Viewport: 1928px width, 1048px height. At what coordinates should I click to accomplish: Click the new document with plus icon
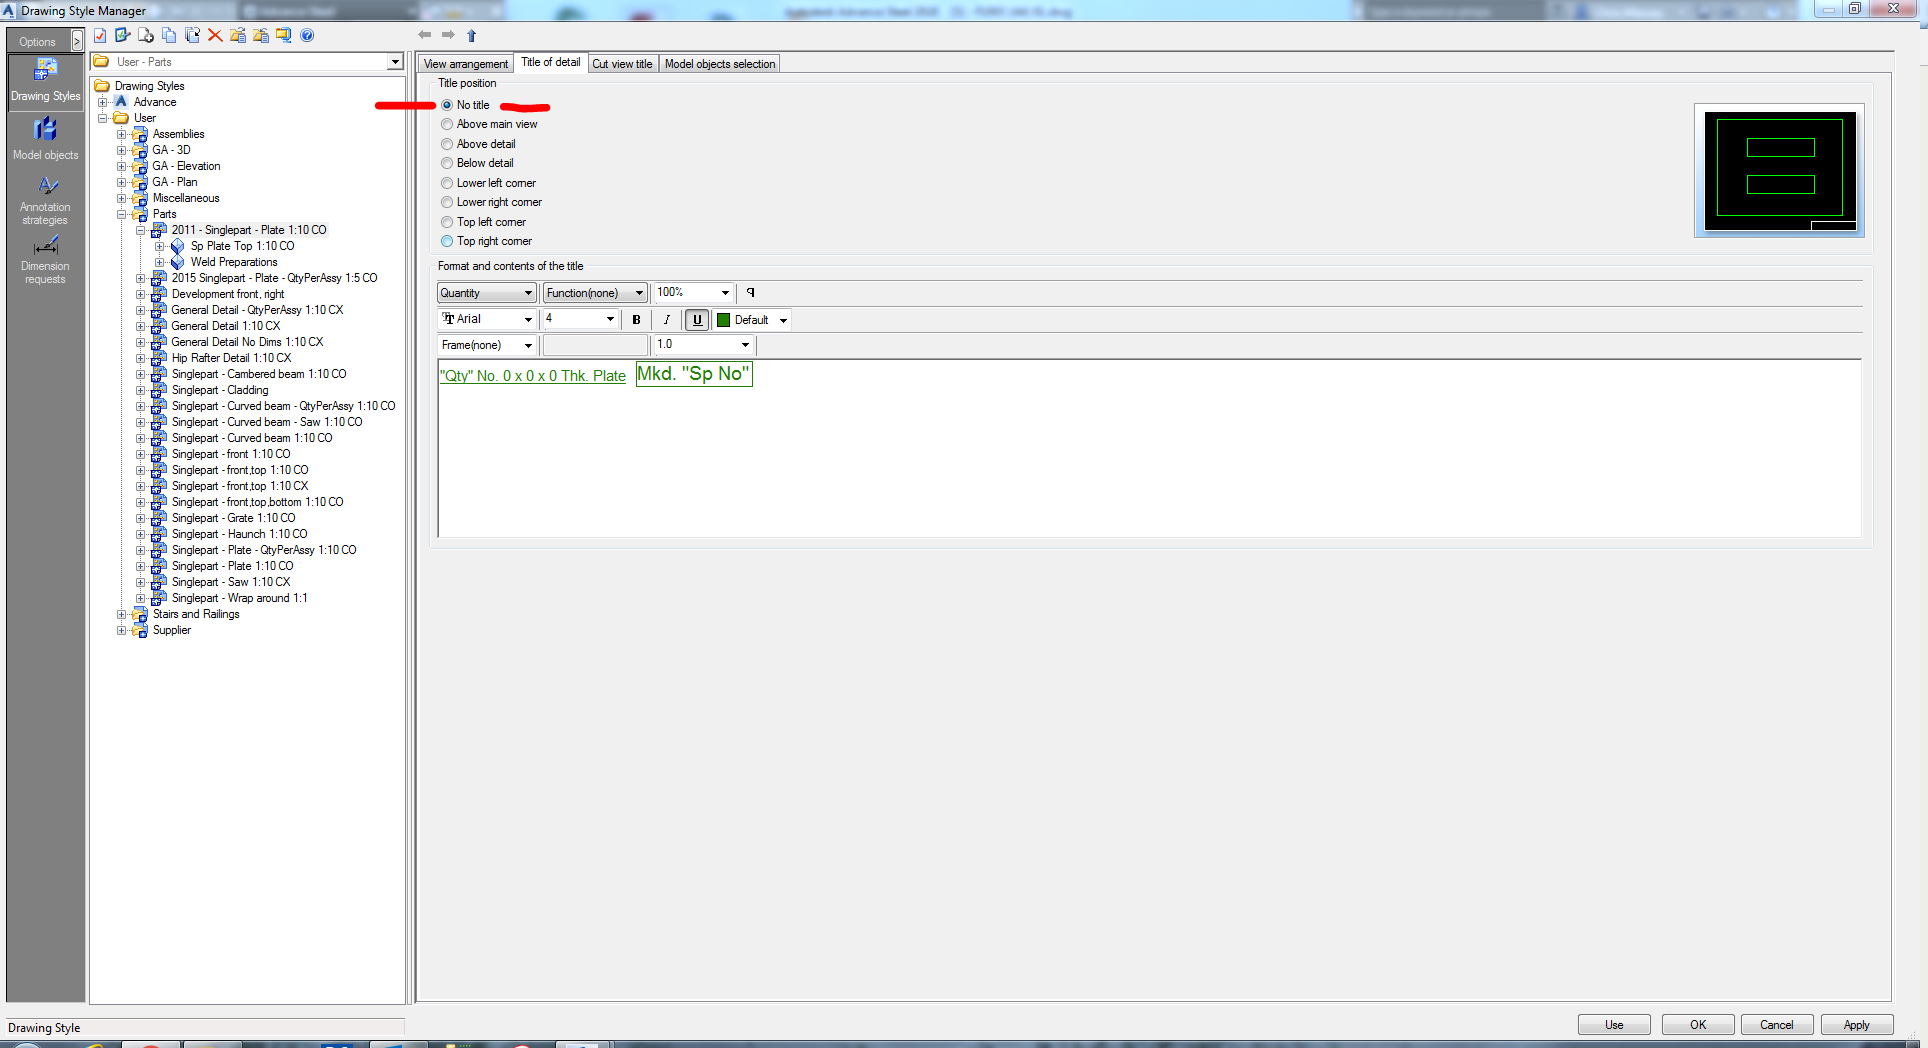pos(146,35)
